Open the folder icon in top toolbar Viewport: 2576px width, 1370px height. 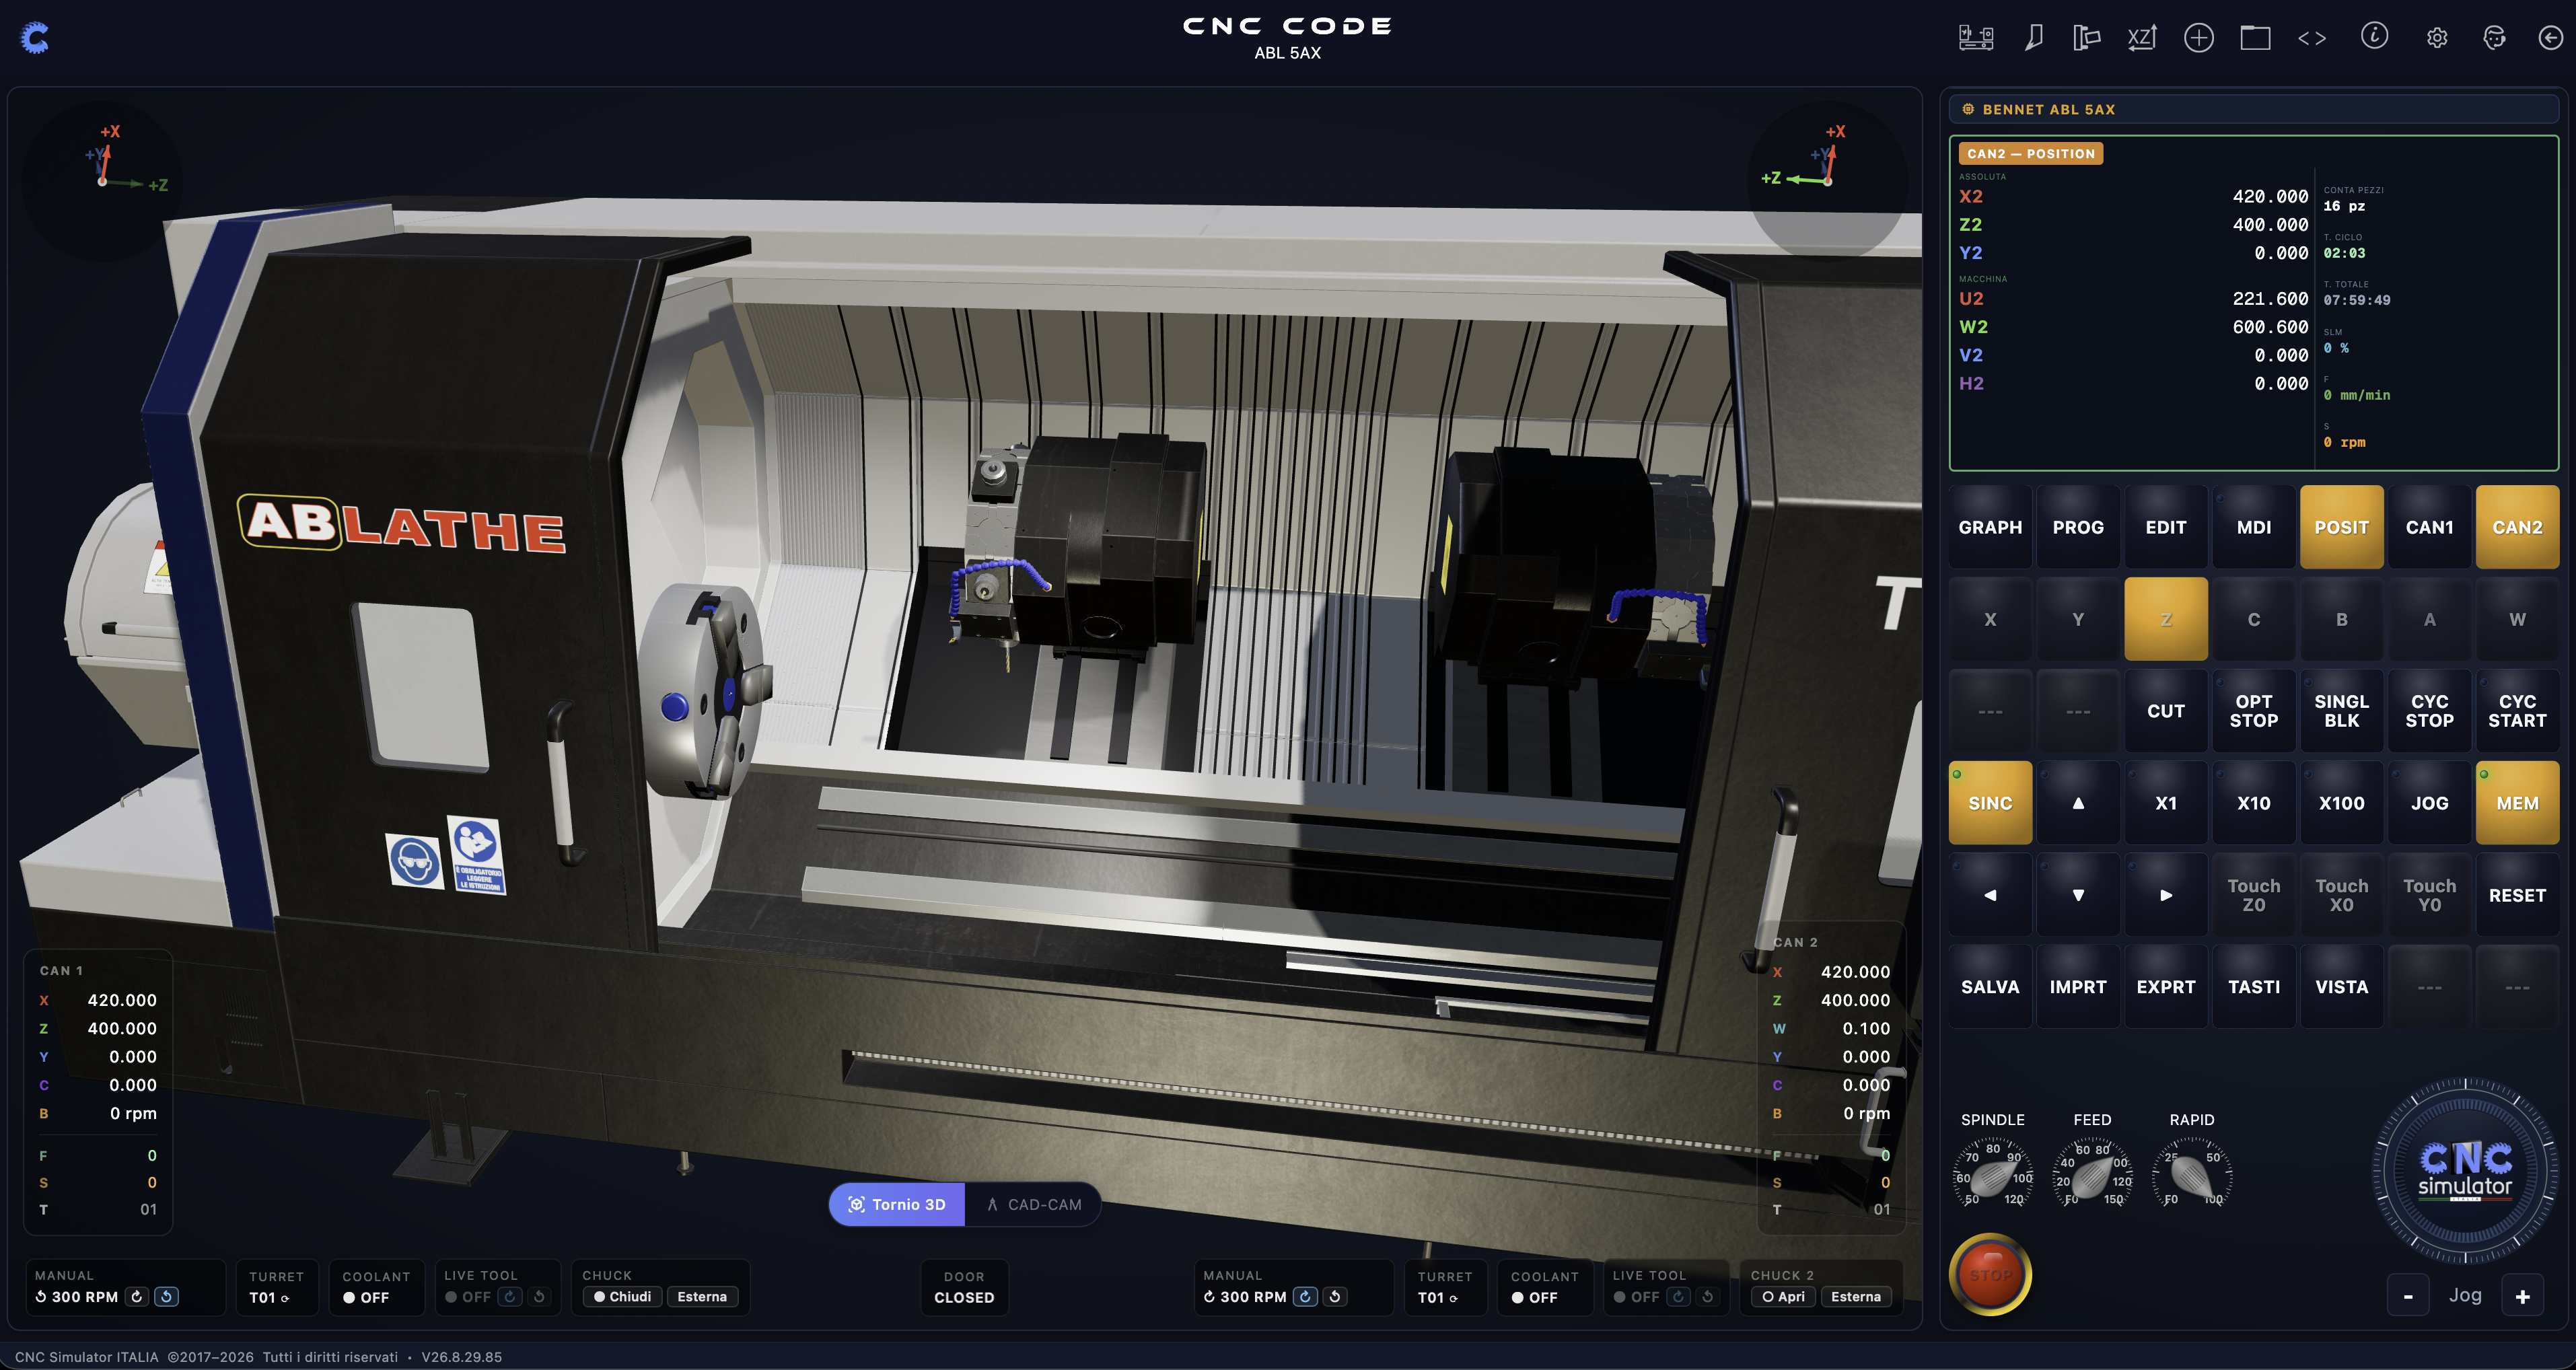[2255, 38]
